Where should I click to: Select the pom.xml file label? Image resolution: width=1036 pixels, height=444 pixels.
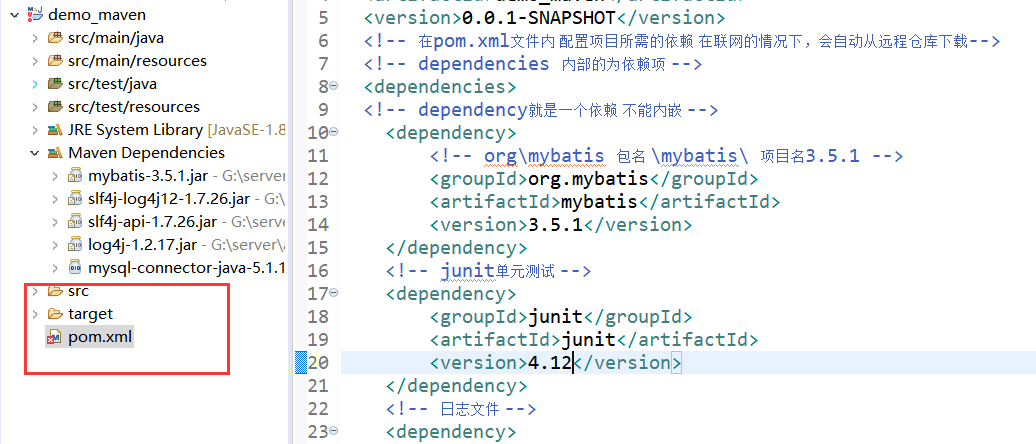pyautogui.click(x=100, y=338)
